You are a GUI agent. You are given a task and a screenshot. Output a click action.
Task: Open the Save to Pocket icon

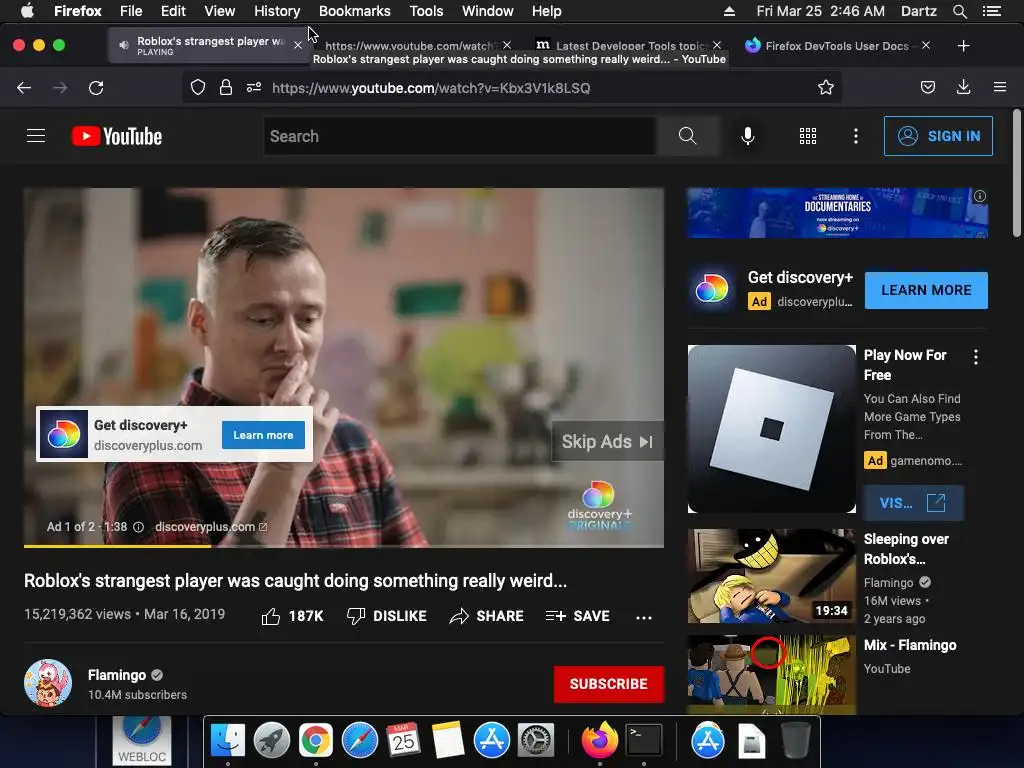pos(928,88)
